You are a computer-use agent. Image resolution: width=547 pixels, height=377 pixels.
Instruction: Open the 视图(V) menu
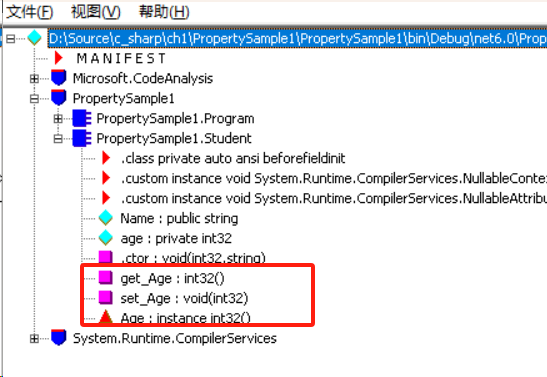pyautogui.click(x=96, y=12)
